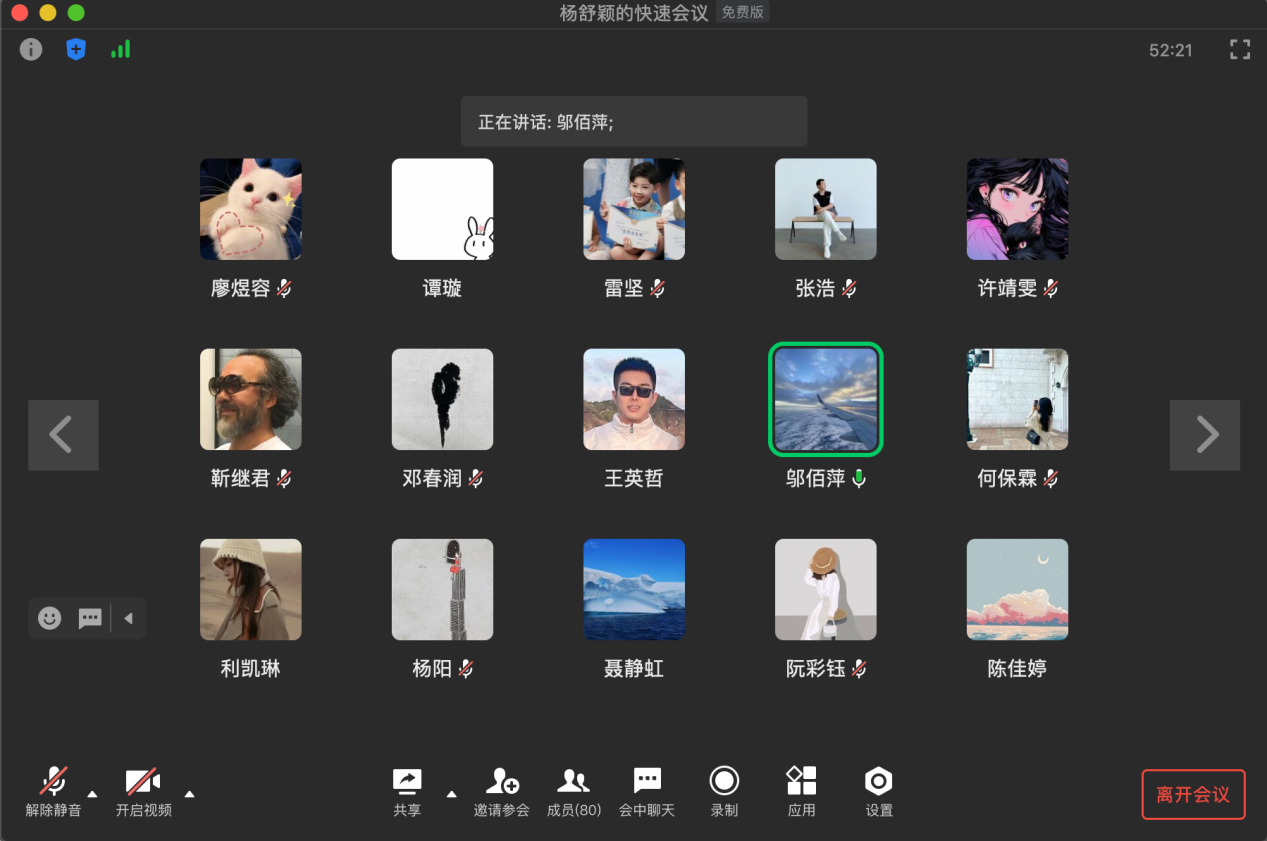This screenshot has width=1267, height=841.
Task: Open the 成员(80) members list
Action: coord(574,792)
